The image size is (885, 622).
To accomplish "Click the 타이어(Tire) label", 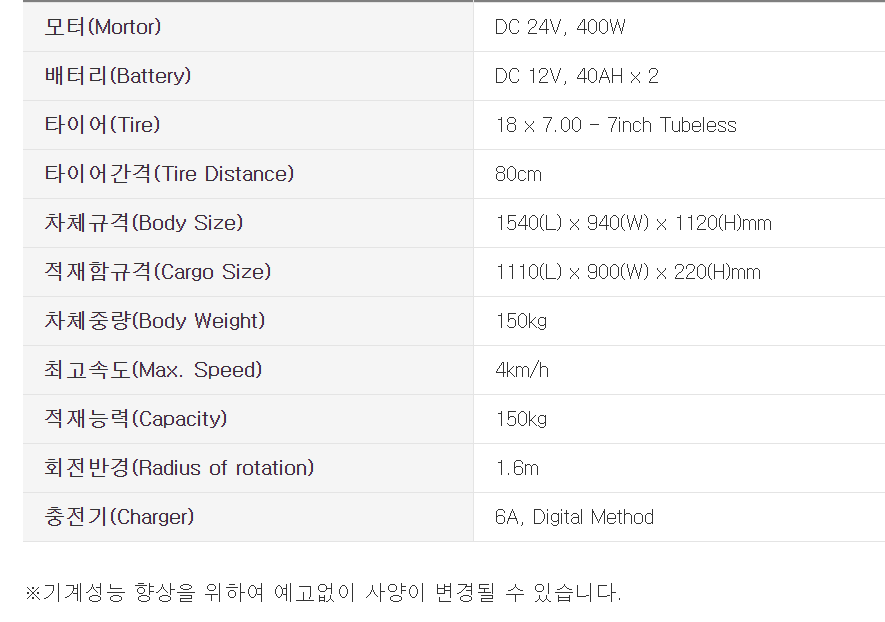I will [103, 125].
